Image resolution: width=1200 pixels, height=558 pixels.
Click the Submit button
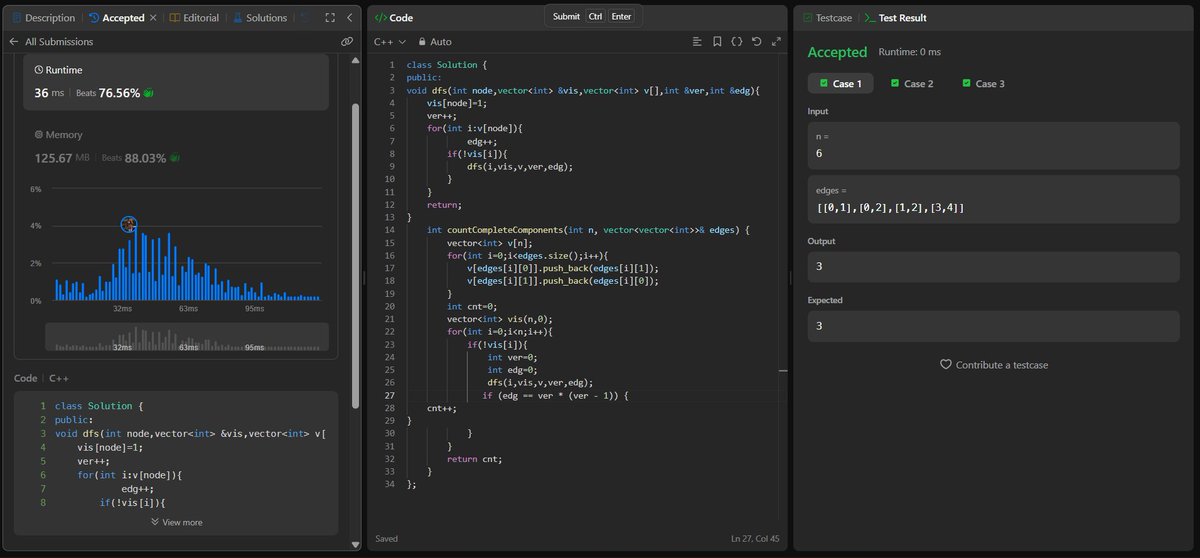coord(566,16)
